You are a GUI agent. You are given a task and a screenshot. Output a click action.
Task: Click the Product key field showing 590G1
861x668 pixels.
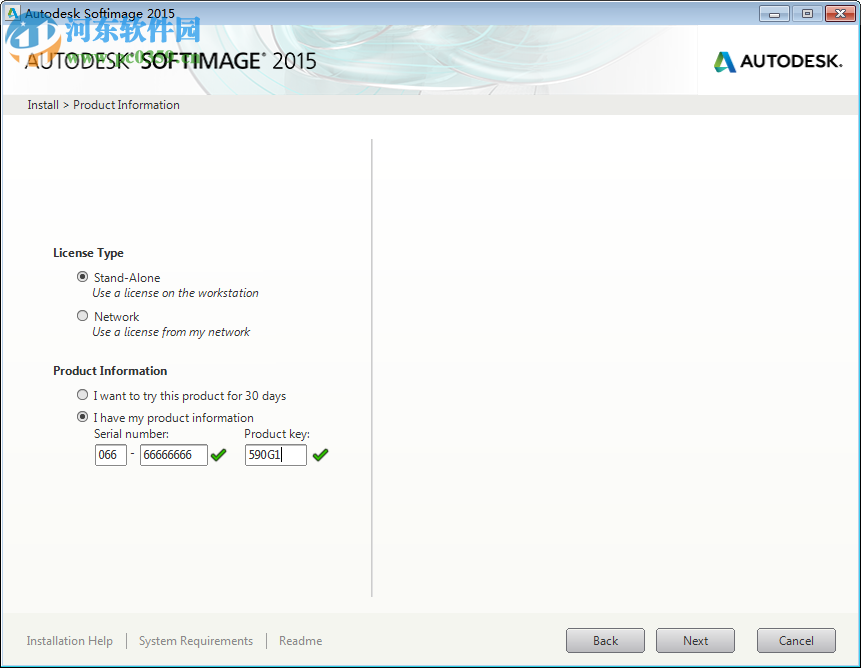275,454
